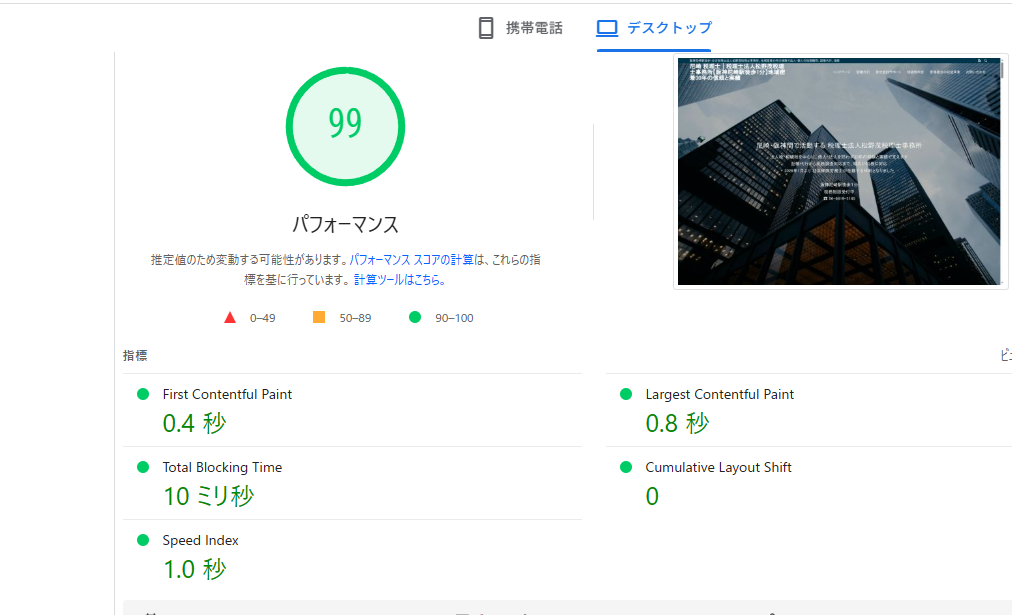Click green dot next to Cumulative Layout Shift
This screenshot has height=615, width=1012.
626,467
